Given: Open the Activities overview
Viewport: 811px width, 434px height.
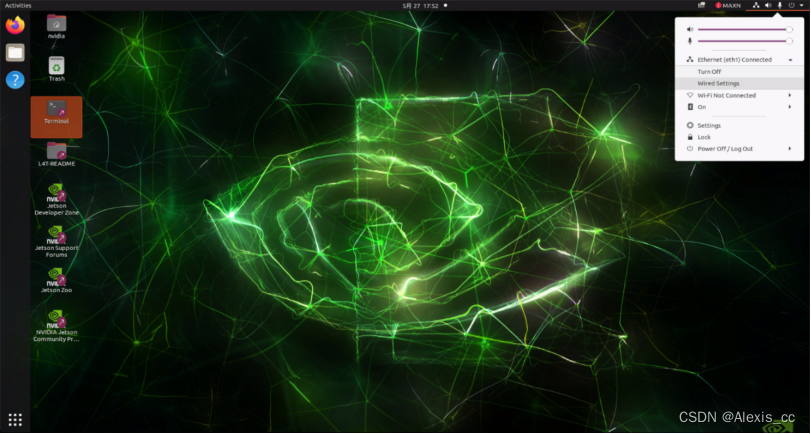Looking at the screenshot, I should 18,6.
